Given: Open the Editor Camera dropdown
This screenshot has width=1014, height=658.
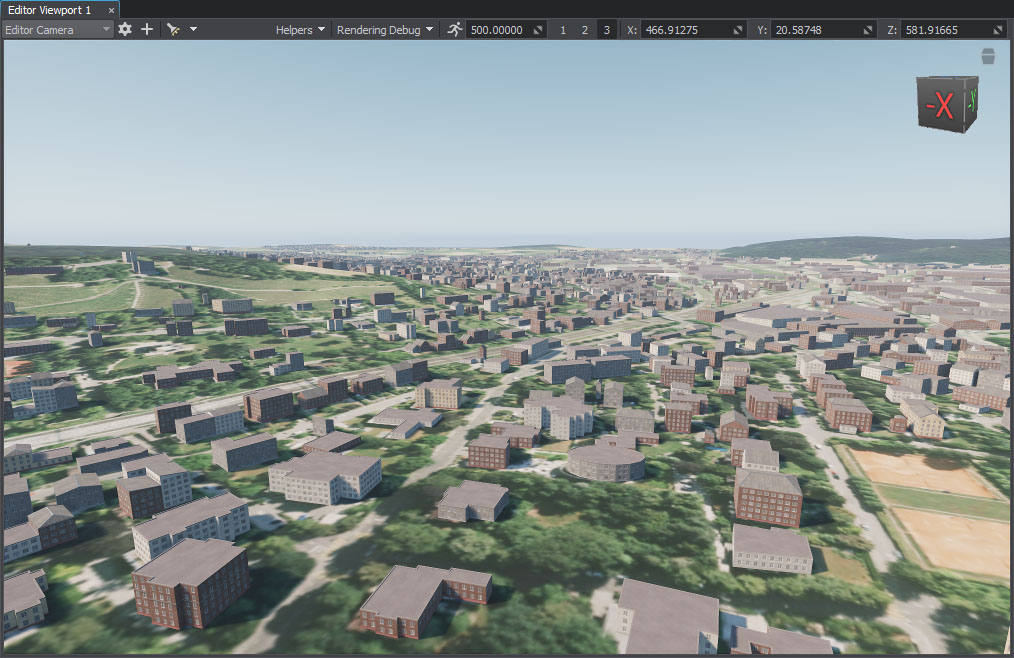Looking at the screenshot, I should coord(58,30).
